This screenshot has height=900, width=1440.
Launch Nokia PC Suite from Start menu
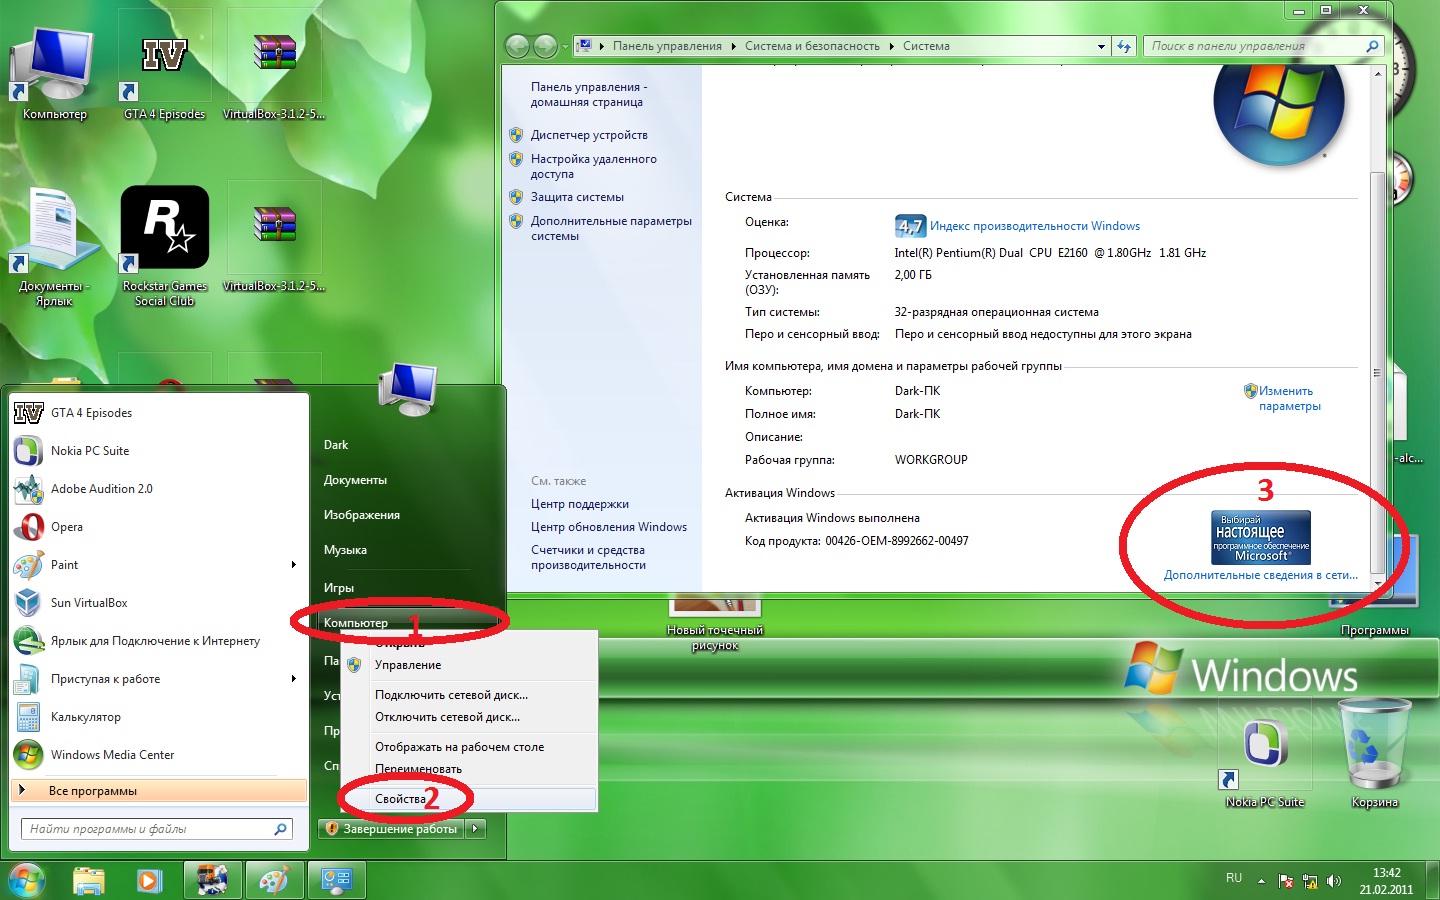click(159, 451)
